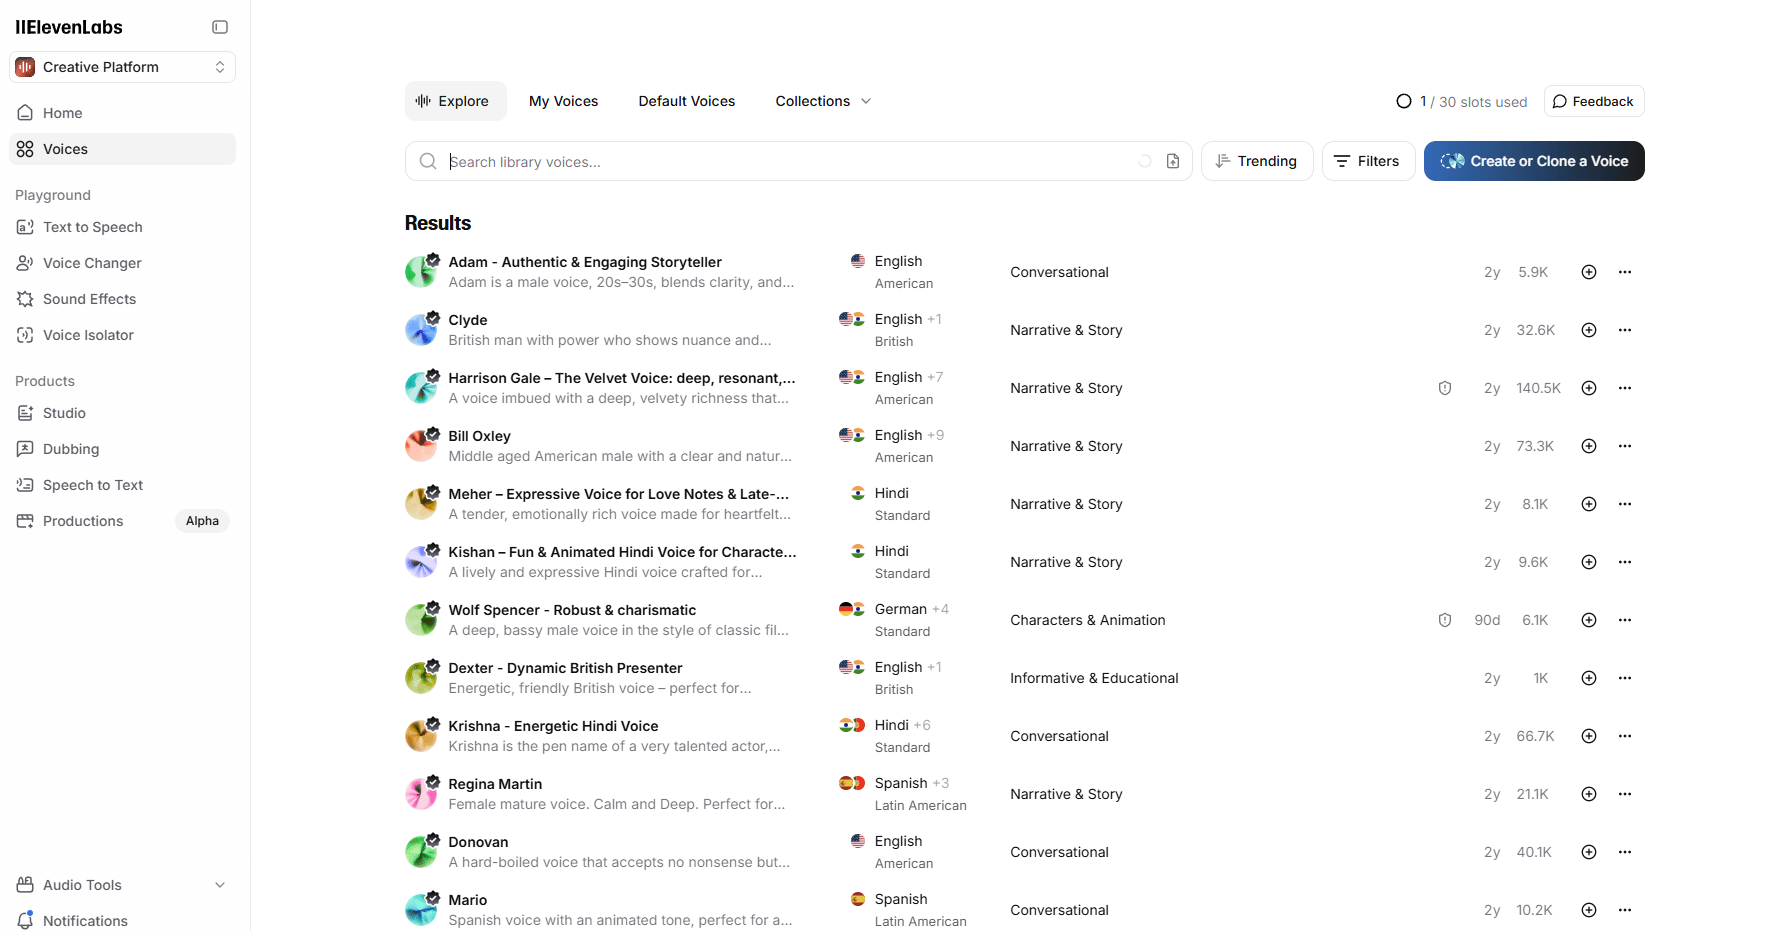Open more options for Kishan
The height and width of the screenshot is (931, 1791).
point(1625,562)
